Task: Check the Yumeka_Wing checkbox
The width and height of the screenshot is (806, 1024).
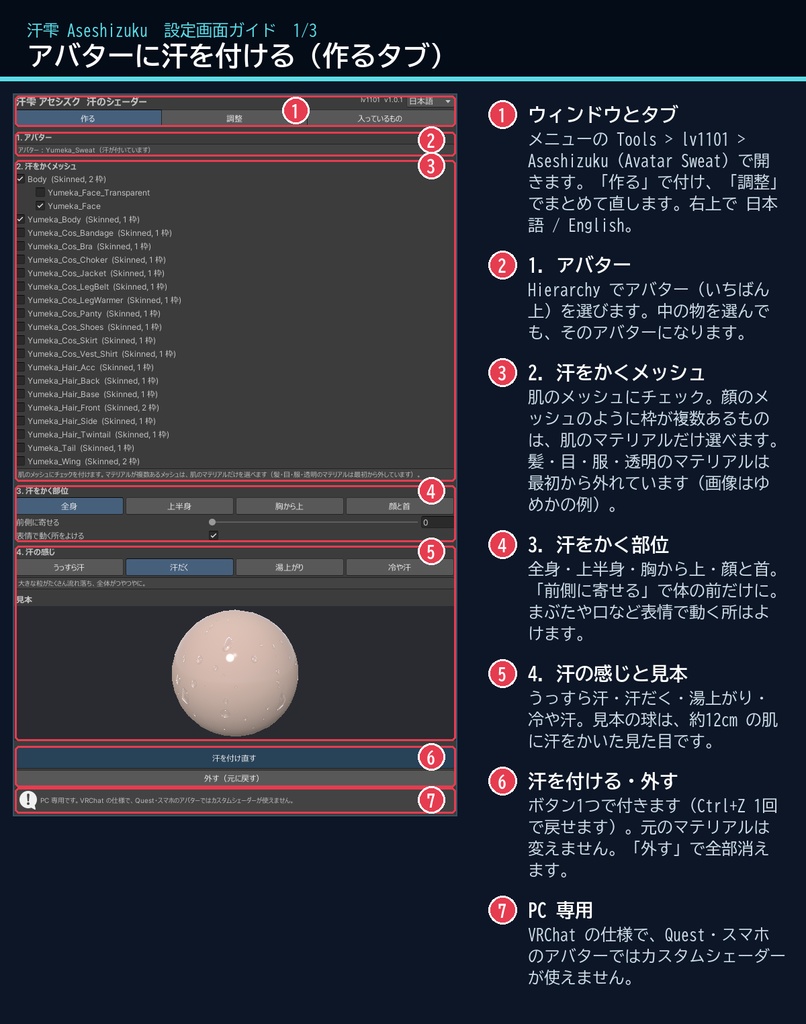Action: point(21,461)
